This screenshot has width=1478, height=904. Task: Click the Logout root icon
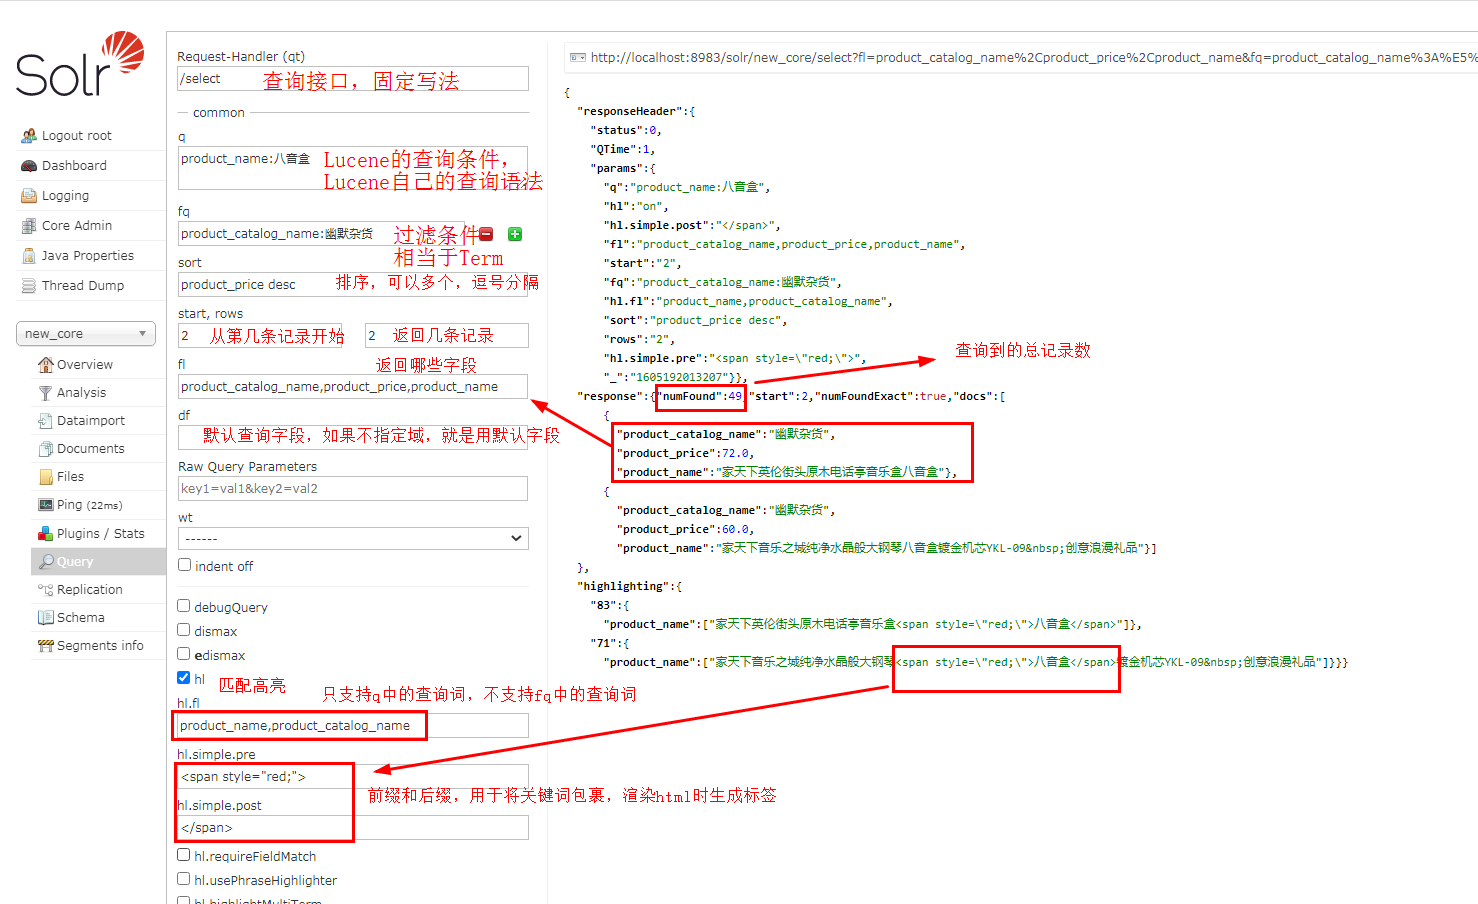tap(29, 135)
